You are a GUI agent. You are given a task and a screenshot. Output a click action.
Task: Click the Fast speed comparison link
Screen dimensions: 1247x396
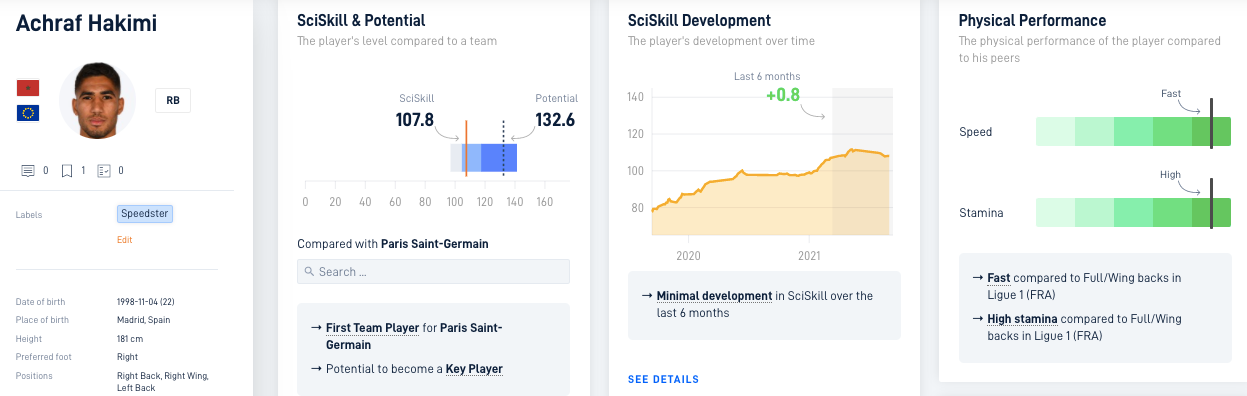[998, 277]
